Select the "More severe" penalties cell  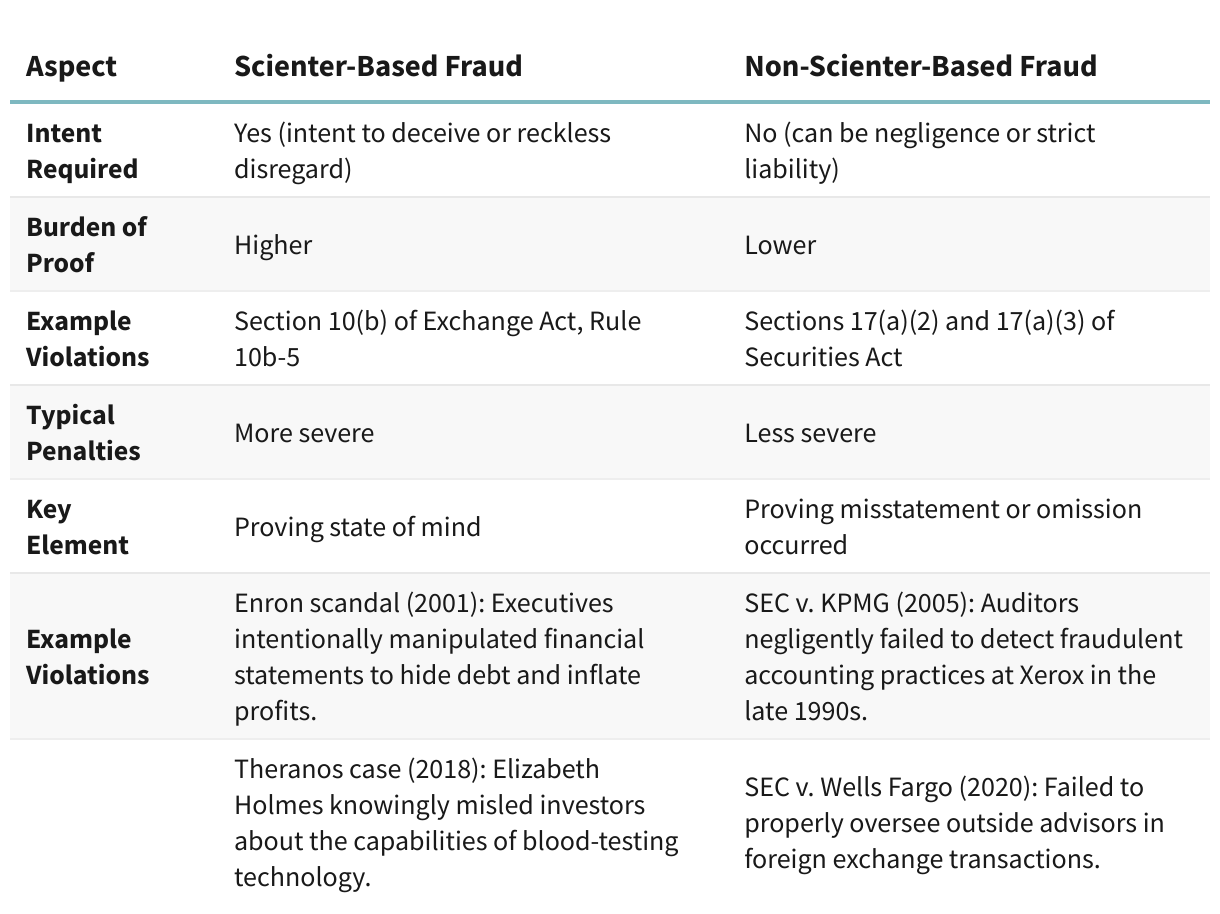[x=304, y=433]
